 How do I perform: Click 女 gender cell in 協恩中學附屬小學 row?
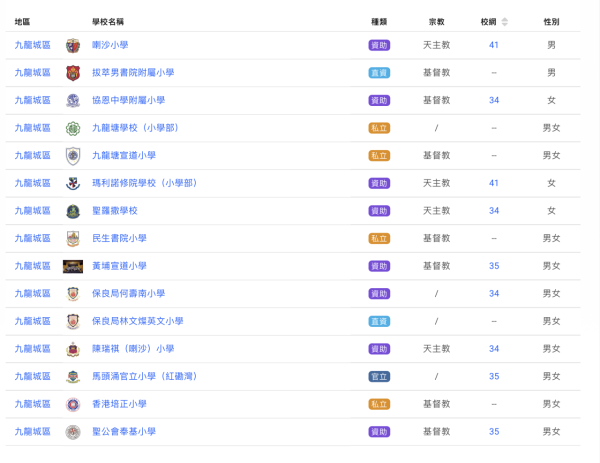[551, 100]
